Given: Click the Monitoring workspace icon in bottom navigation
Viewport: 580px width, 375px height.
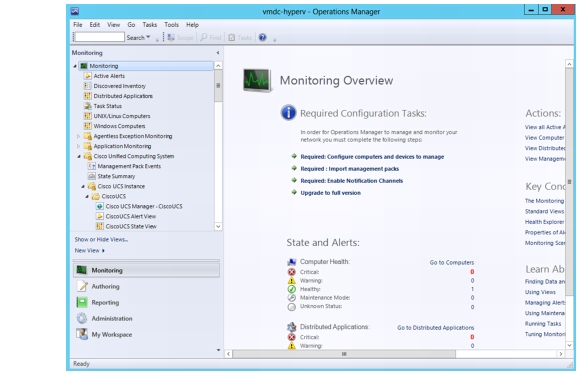Looking at the screenshot, I should [82, 270].
